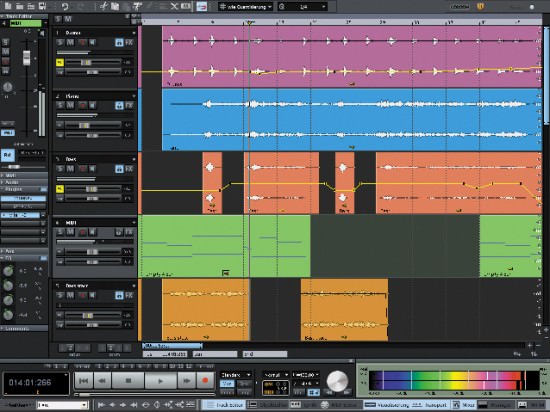
Task: Click the Save project disk icon
Action: click(x=42, y=6)
